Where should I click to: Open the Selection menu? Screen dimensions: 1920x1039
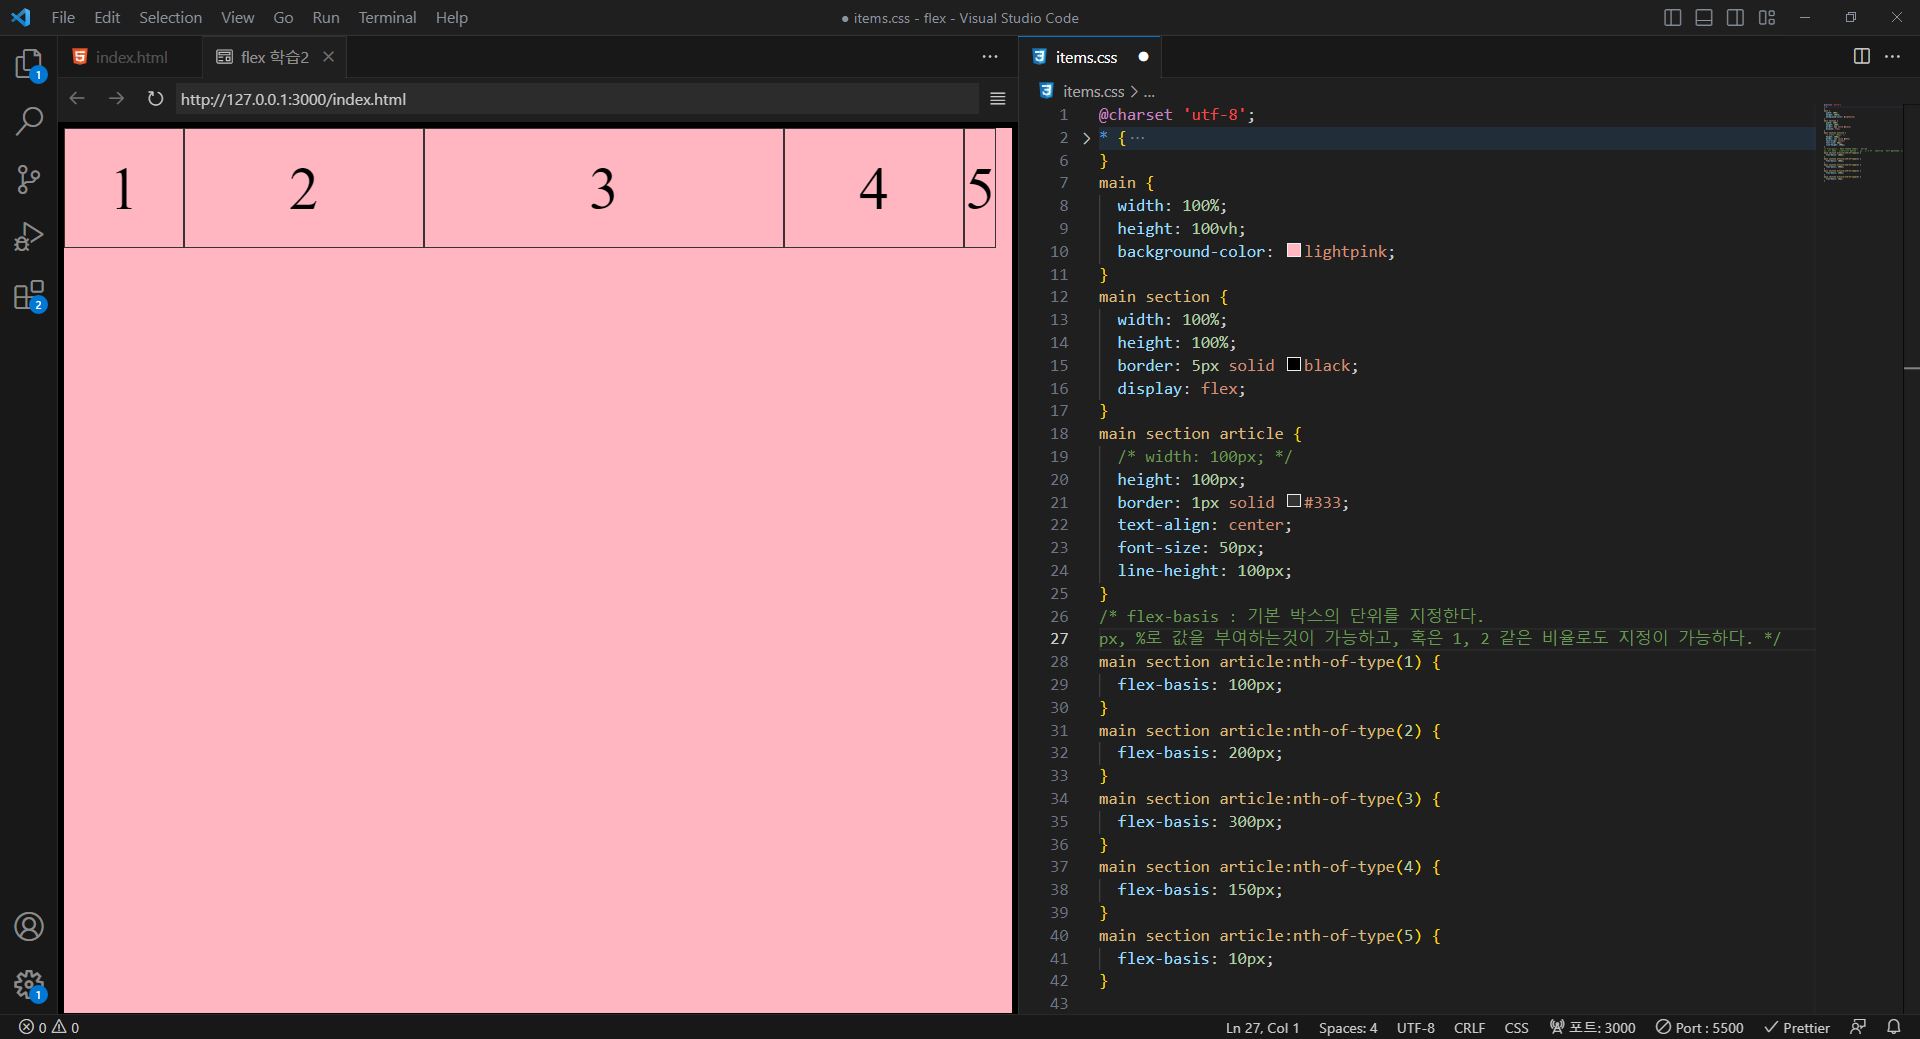(170, 18)
